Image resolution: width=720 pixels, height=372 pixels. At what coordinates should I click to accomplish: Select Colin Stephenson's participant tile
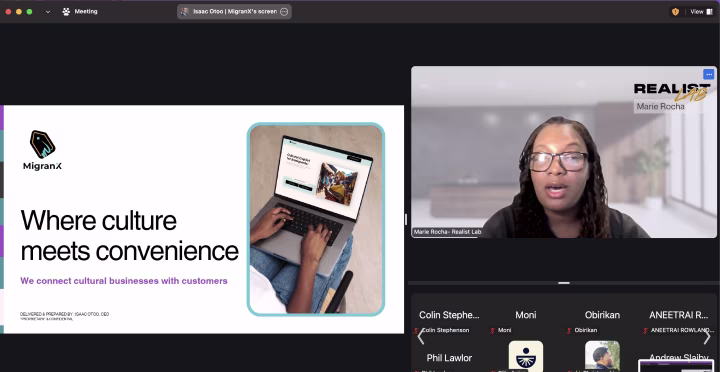(449, 315)
